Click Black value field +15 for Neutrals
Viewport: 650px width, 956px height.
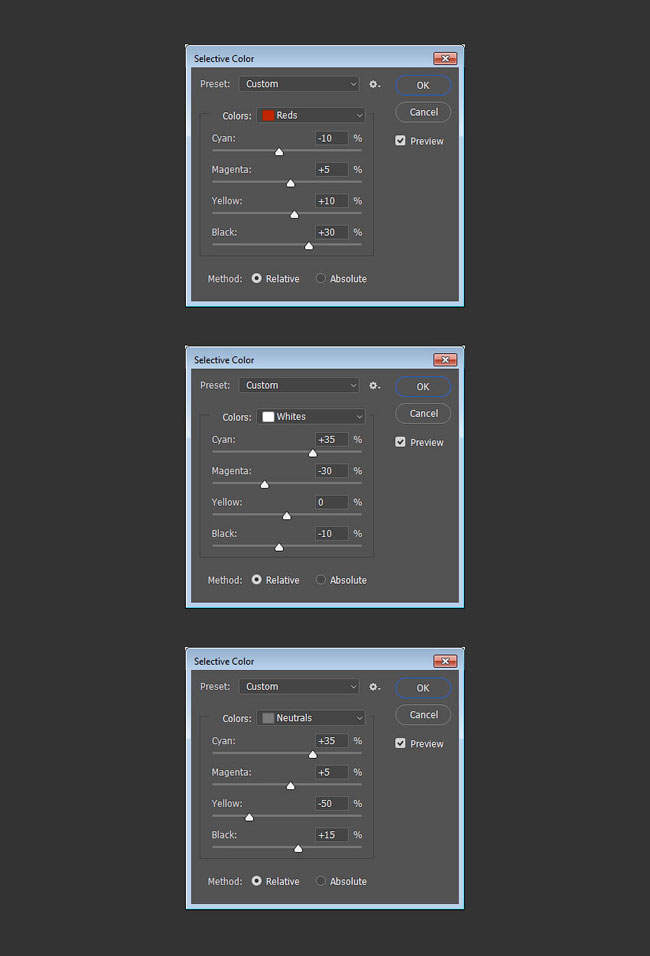click(332, 835)
